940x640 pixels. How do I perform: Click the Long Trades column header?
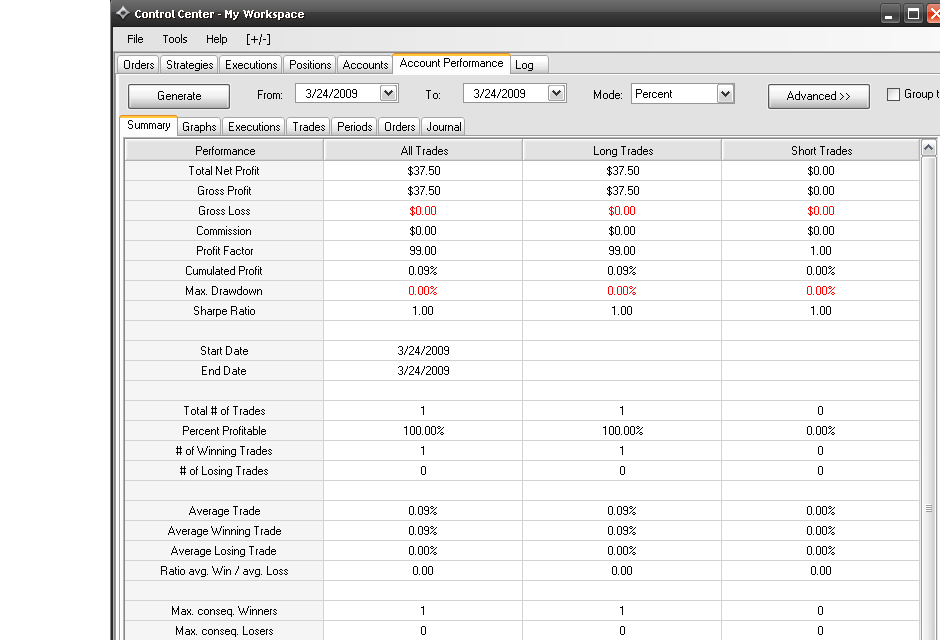(x=623, y=150)
